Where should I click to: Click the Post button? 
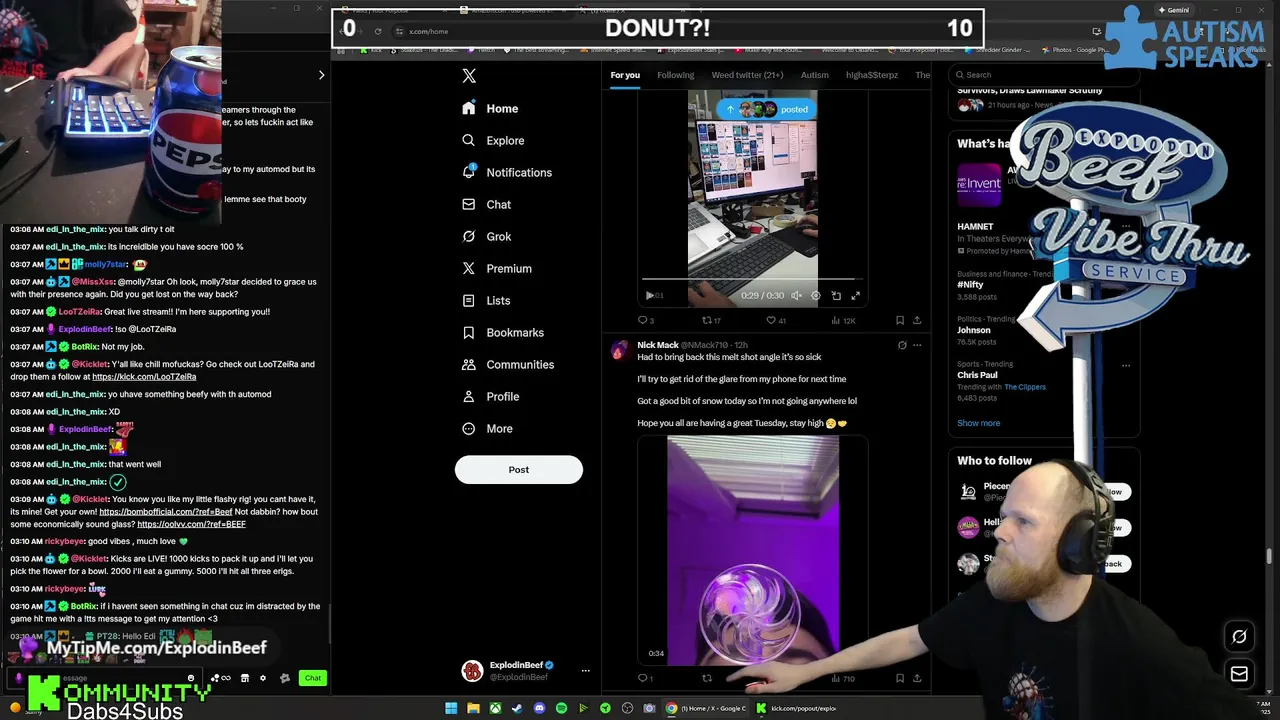(518, 469)
